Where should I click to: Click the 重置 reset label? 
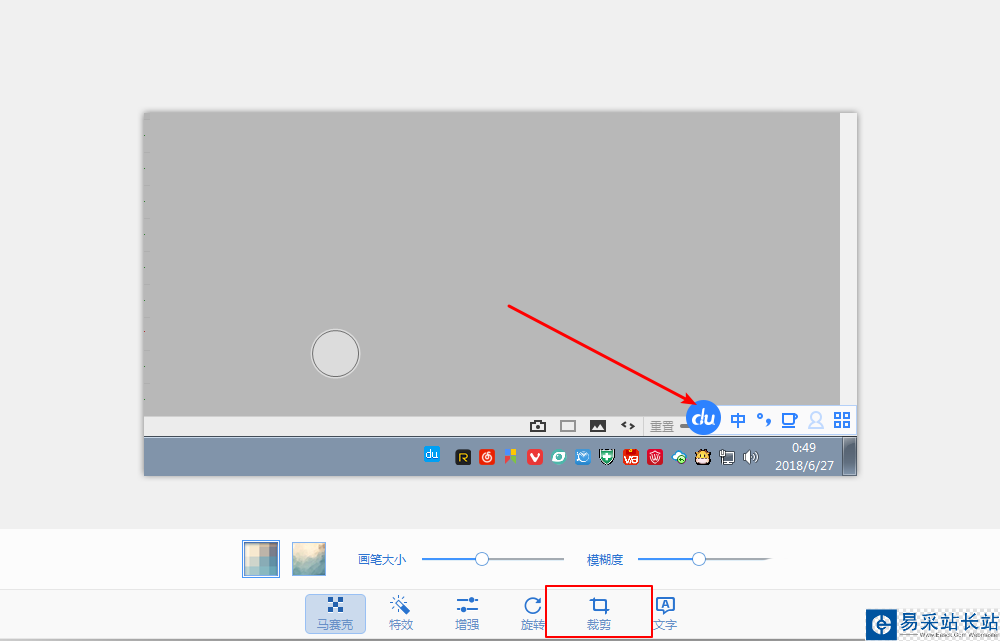pyautogui.click(x=662, y=427)
